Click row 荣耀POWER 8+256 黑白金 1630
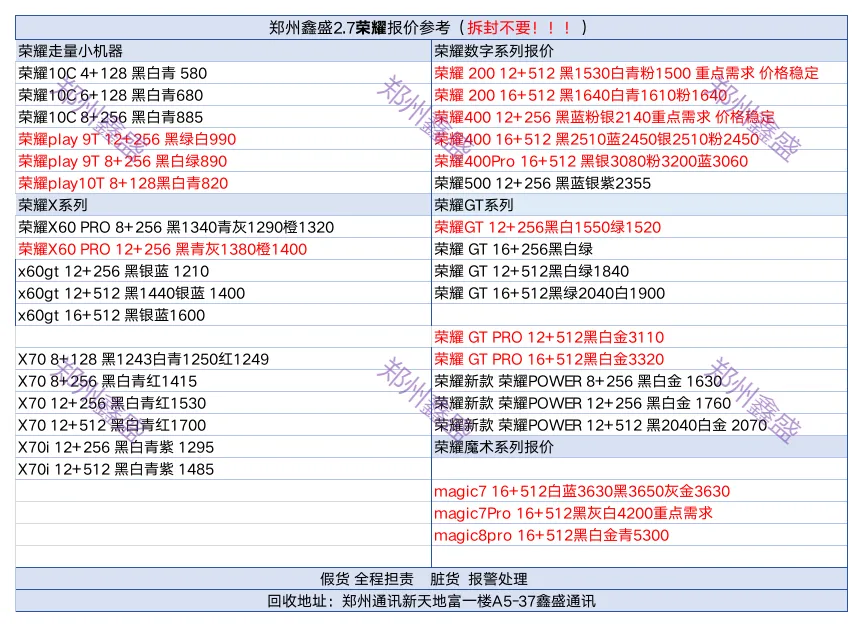Image resolution: width=863 pixels, height=627 pixels. 640,381
